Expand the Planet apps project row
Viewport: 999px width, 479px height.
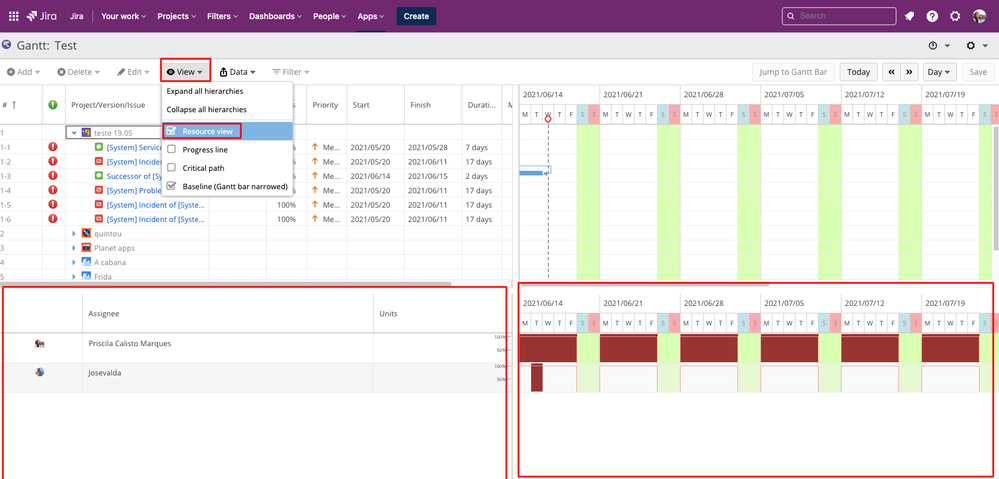74,248
